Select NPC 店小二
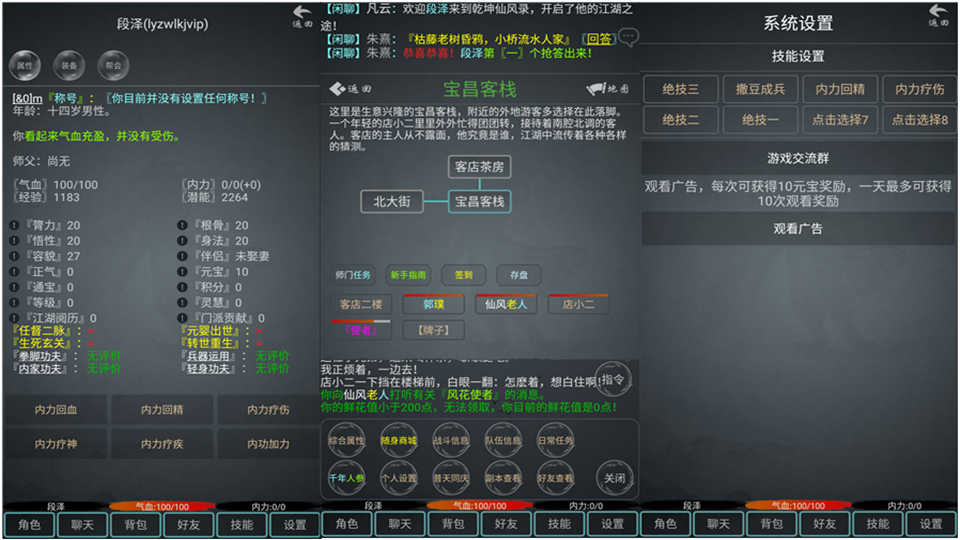This screenshot has height=540, width=960. click(x=578, y=304)
